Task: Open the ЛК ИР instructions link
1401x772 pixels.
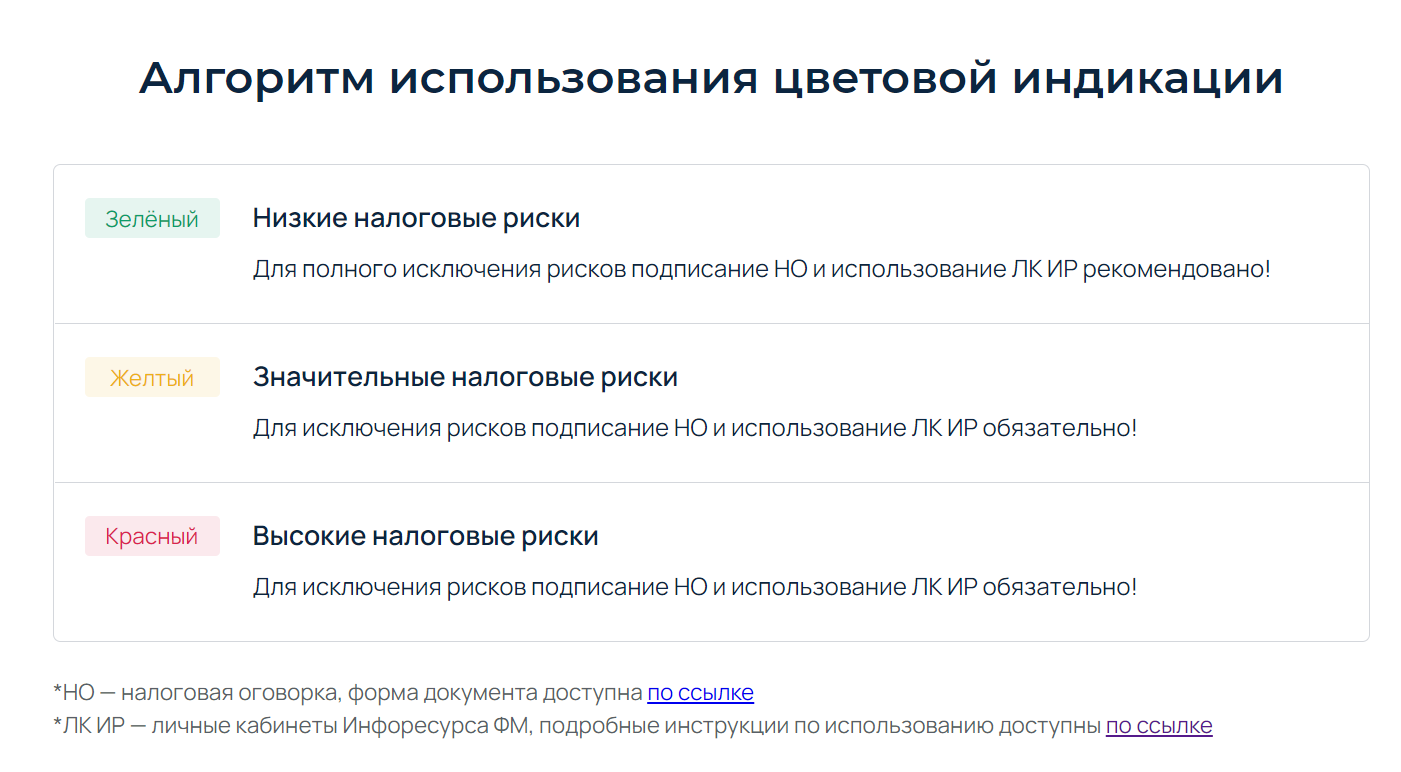Action: 1159,726
